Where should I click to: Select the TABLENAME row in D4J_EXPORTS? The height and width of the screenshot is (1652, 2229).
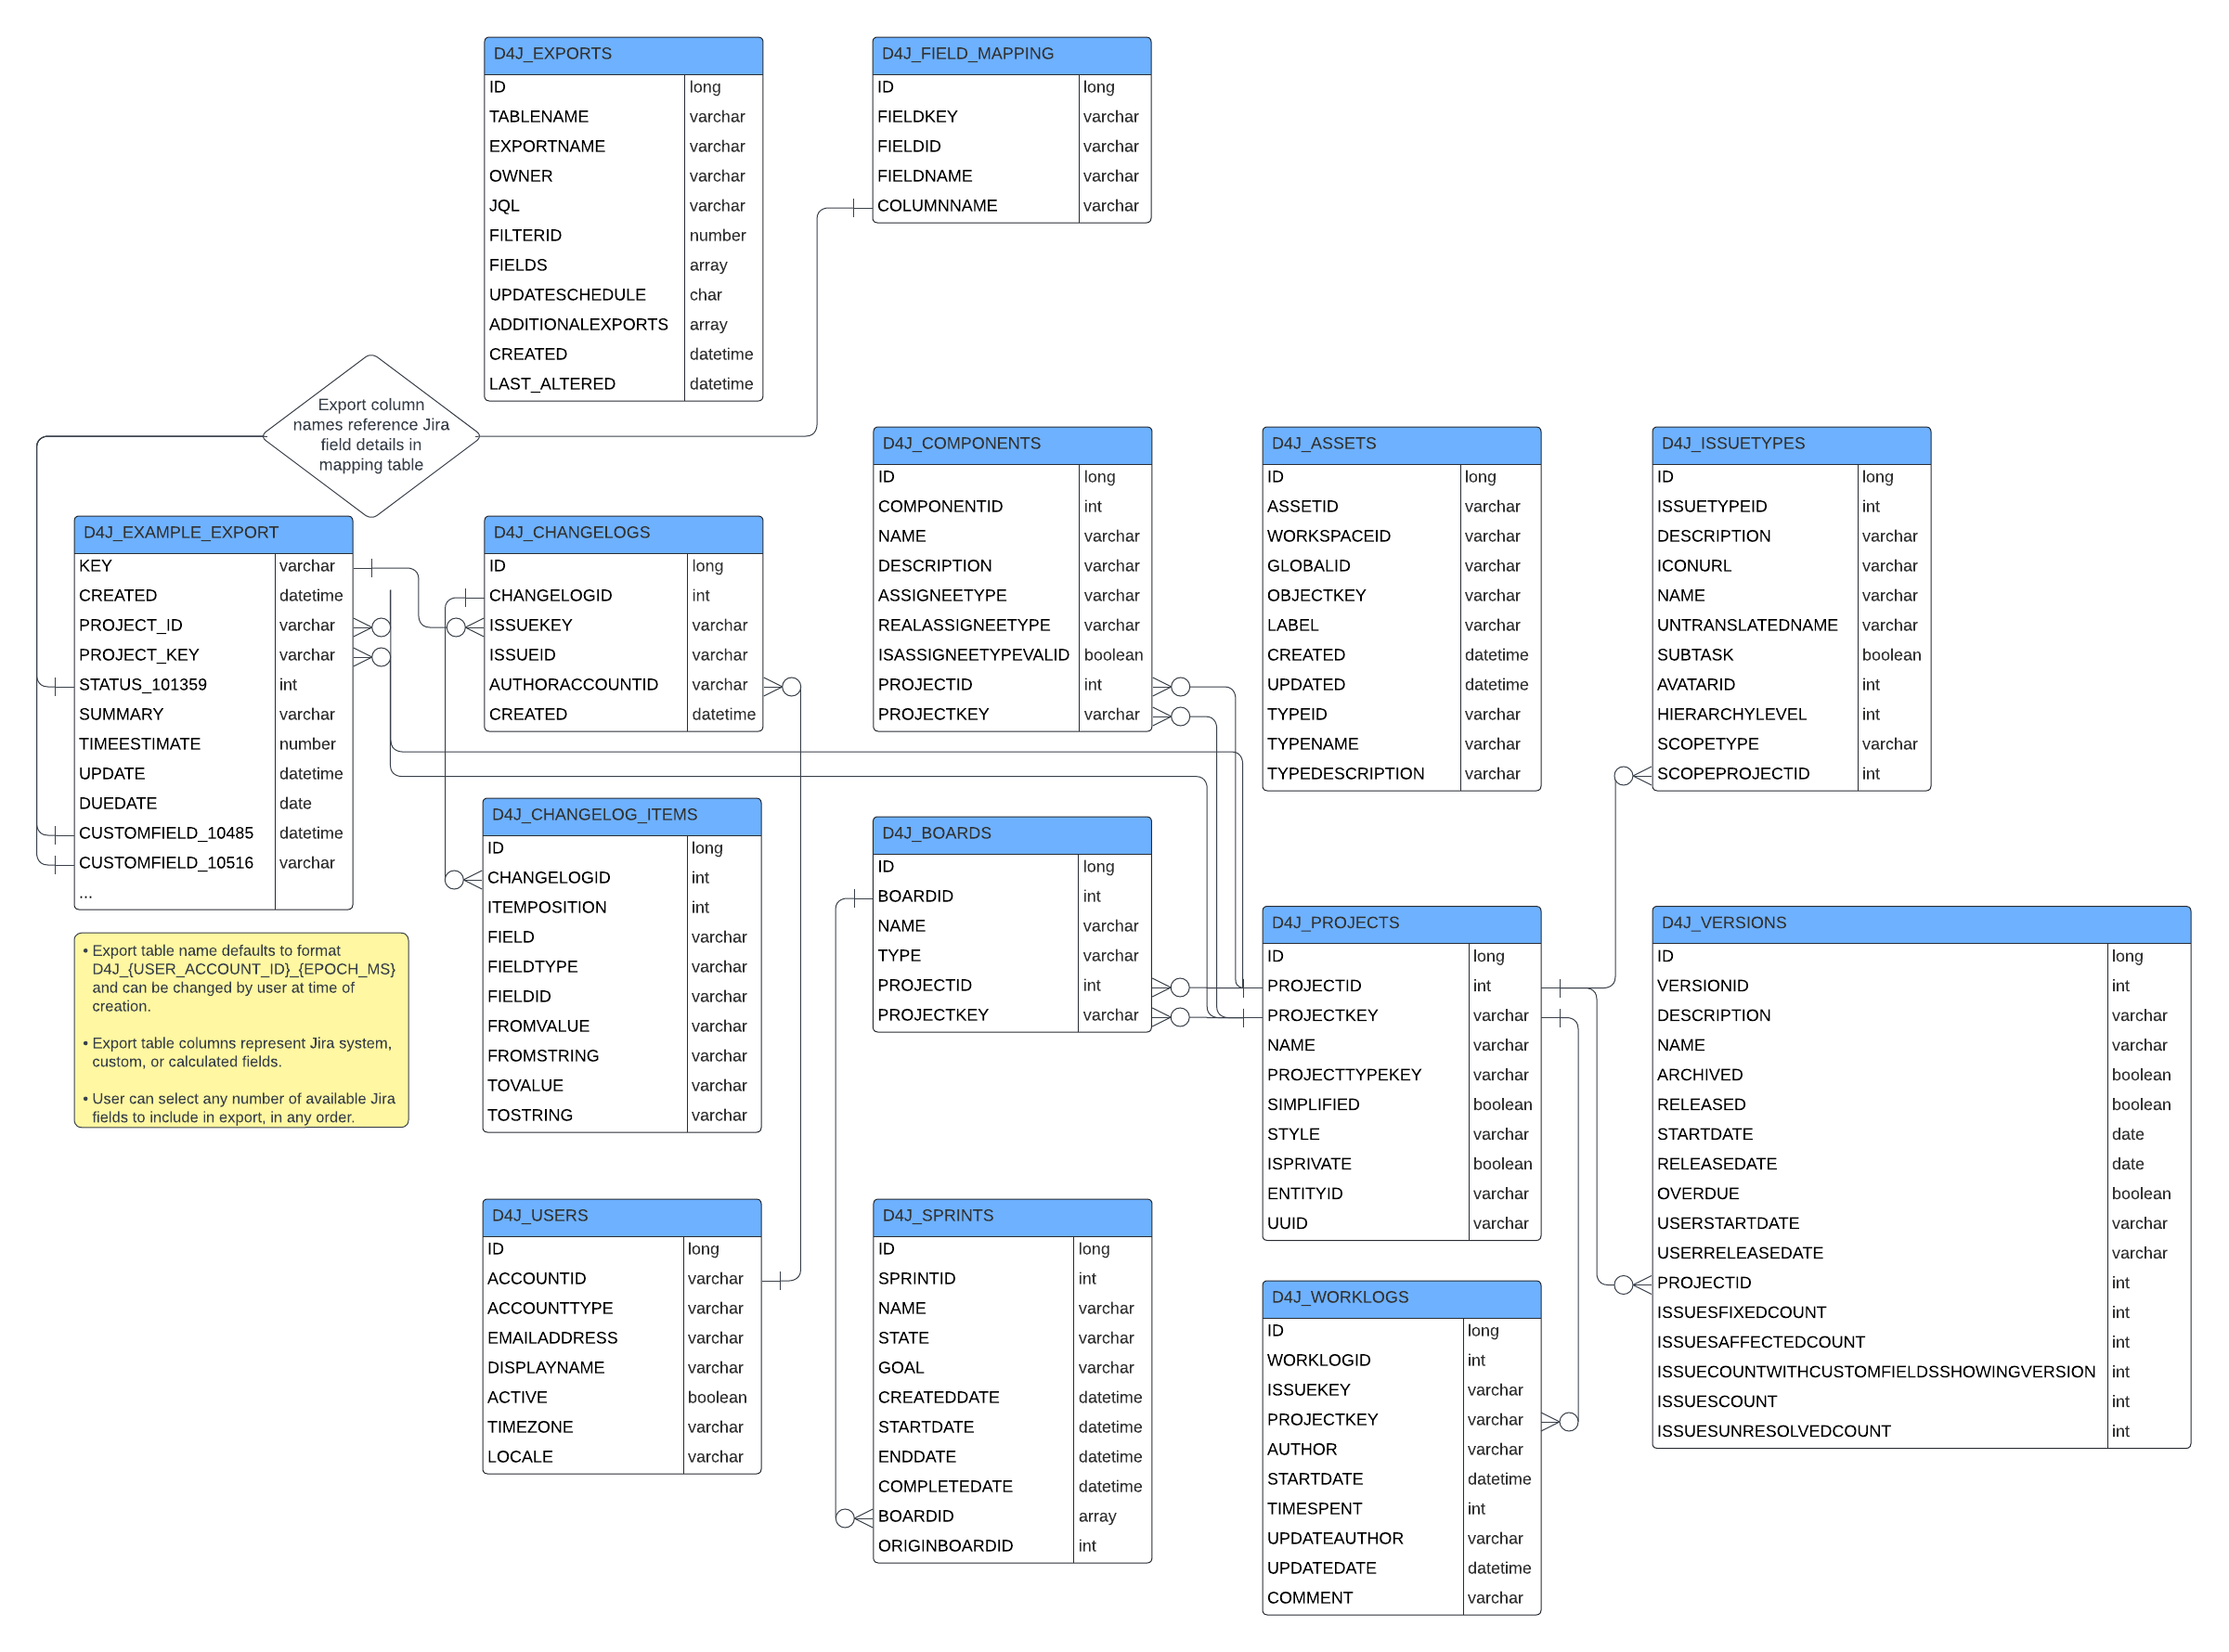tap(623, 117)
